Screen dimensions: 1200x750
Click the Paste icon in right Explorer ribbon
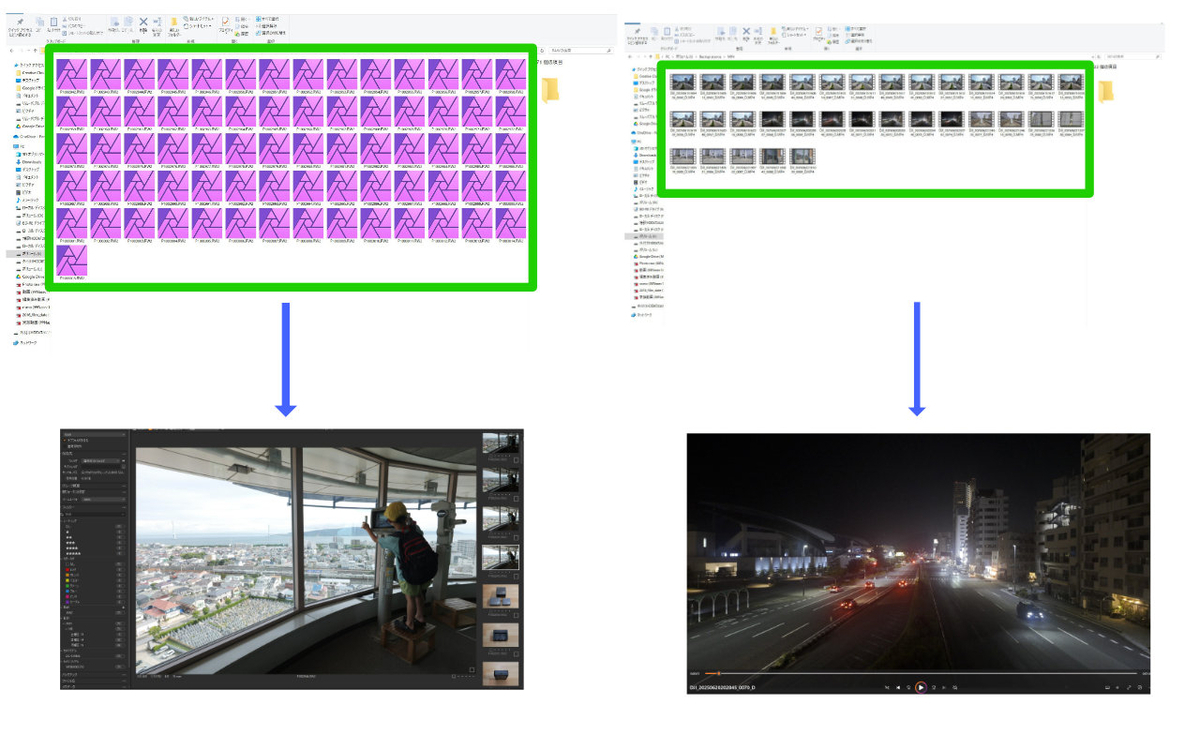(x=667, y=32)
